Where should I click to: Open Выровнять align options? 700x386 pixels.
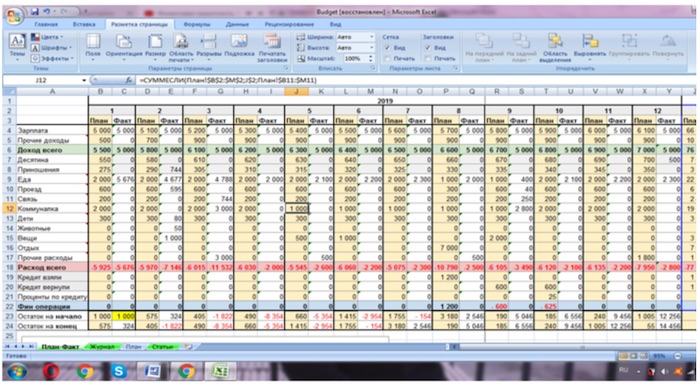[x=590, y=46]
